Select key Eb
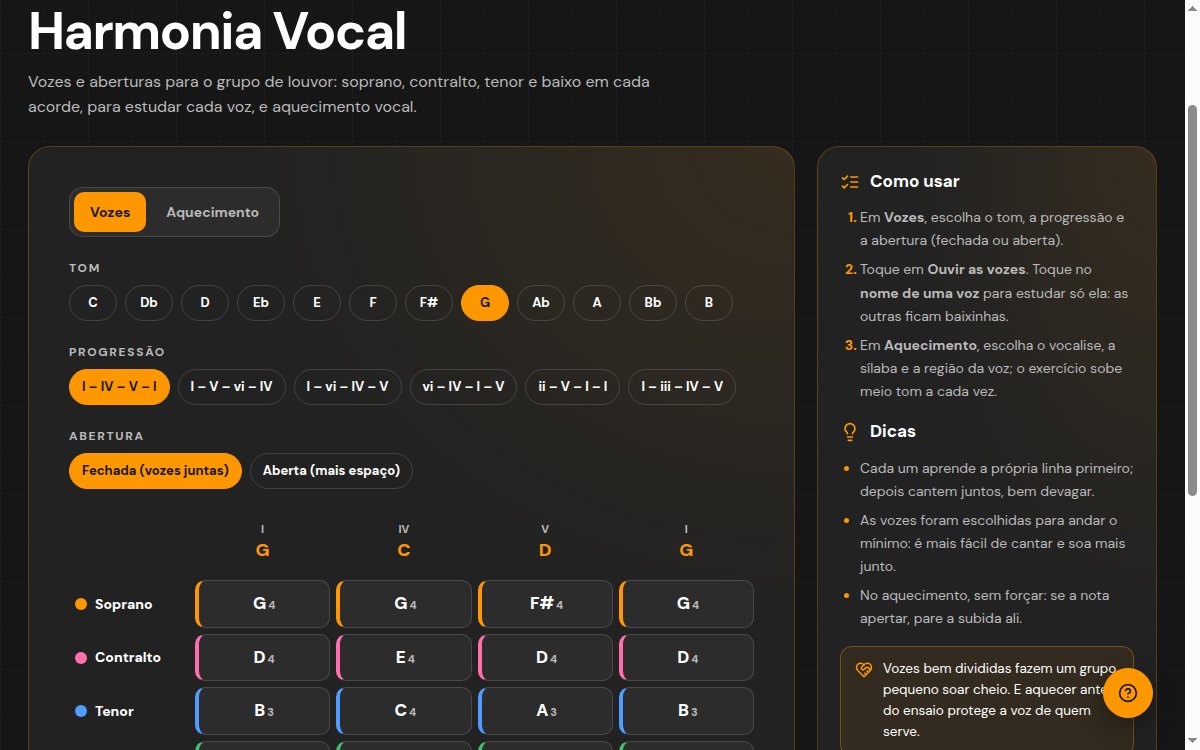1200x750 pixels. point(261,303)
